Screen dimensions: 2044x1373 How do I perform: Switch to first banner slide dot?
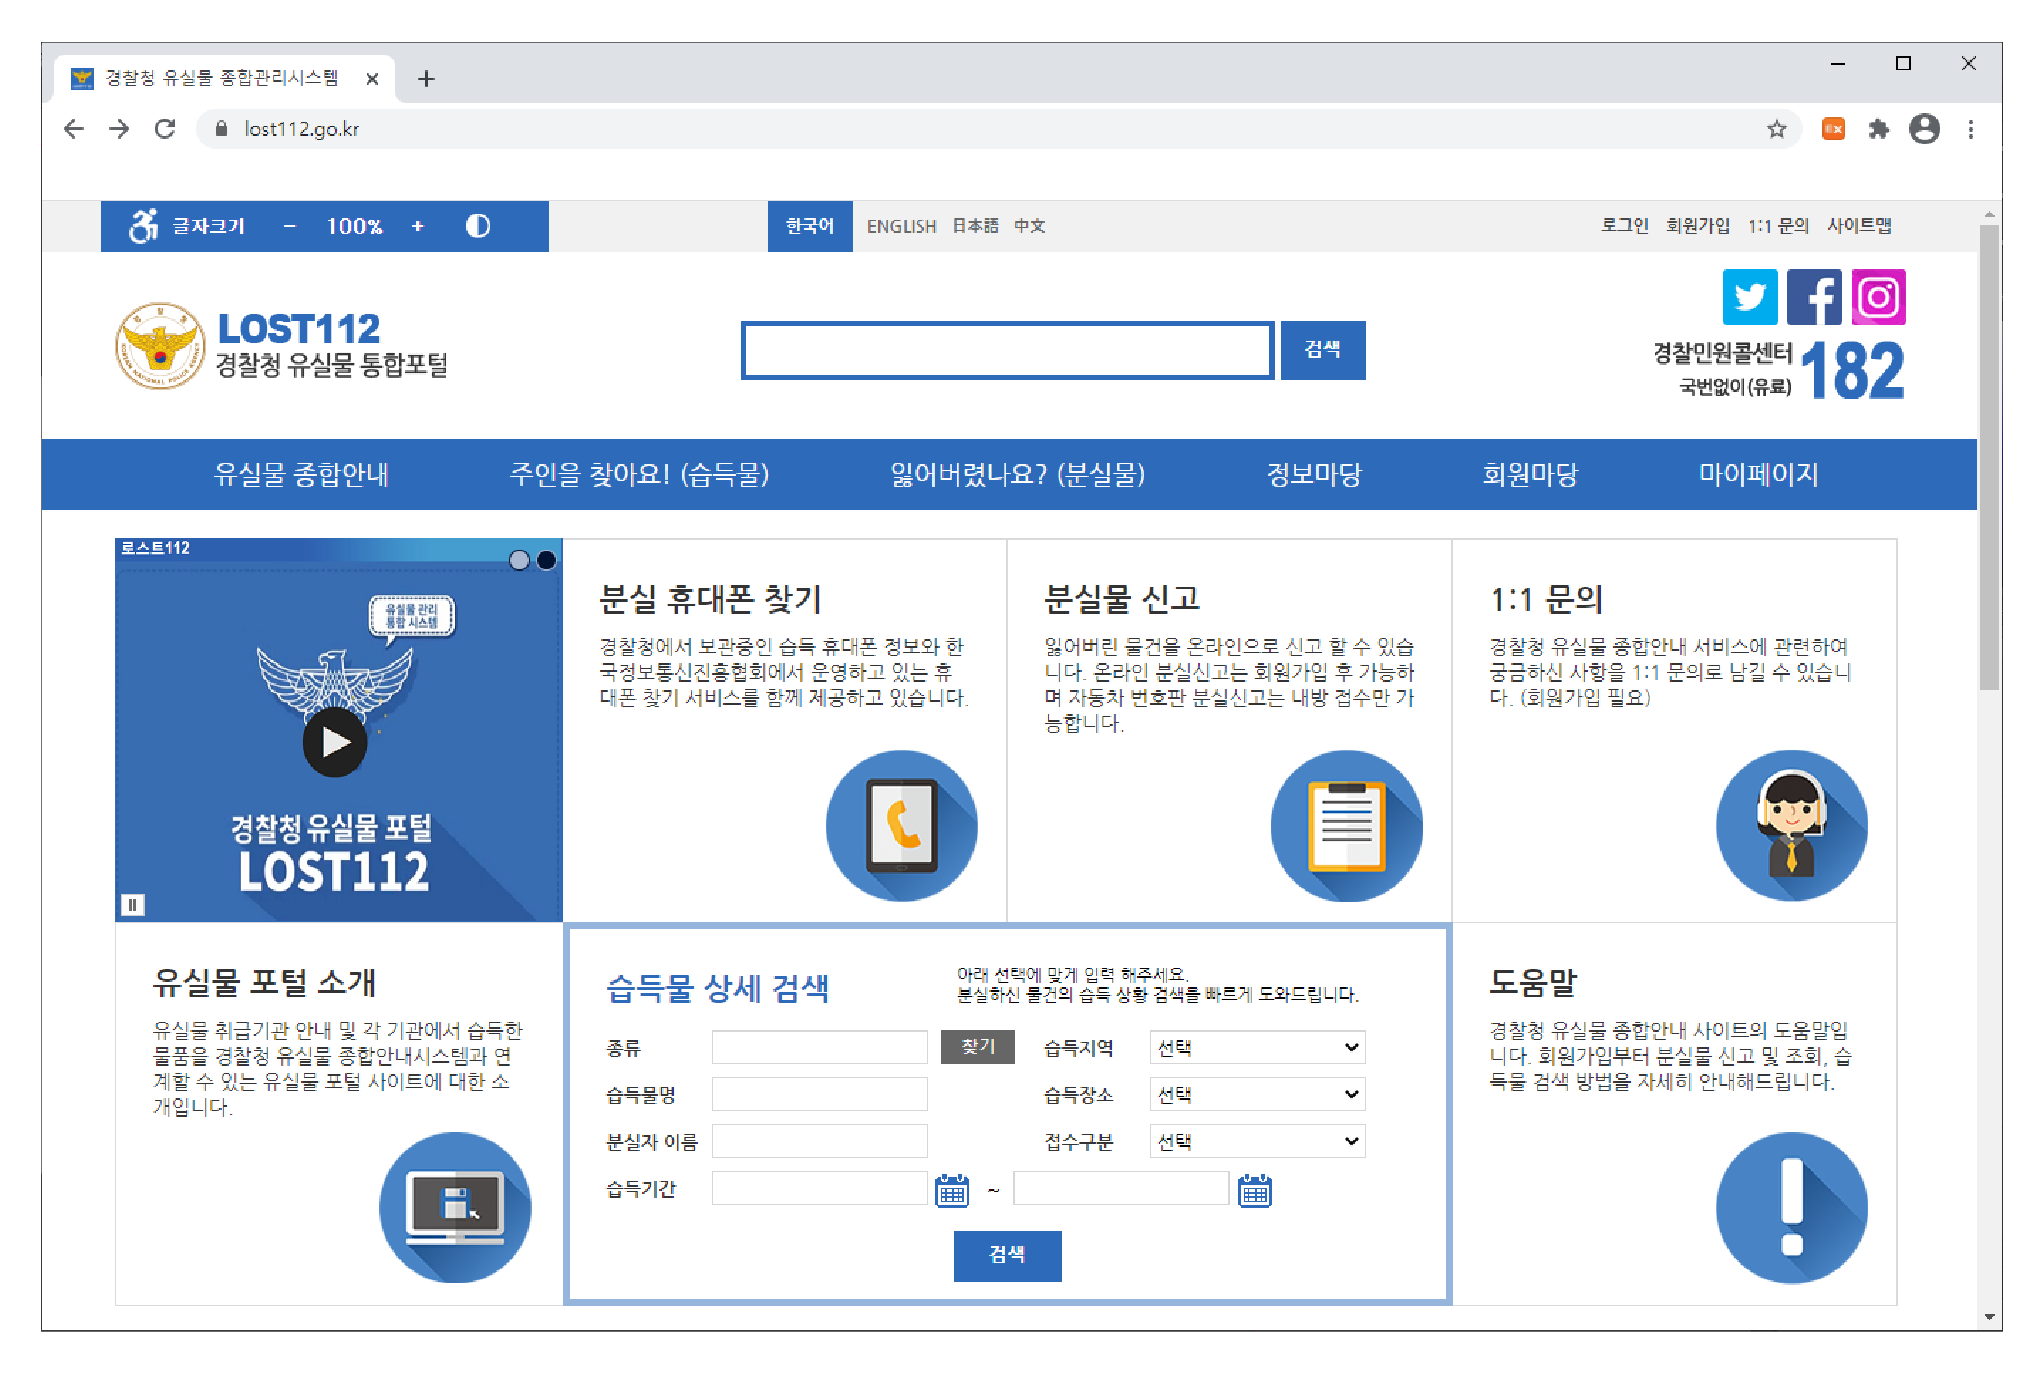[x=519, y=560]
